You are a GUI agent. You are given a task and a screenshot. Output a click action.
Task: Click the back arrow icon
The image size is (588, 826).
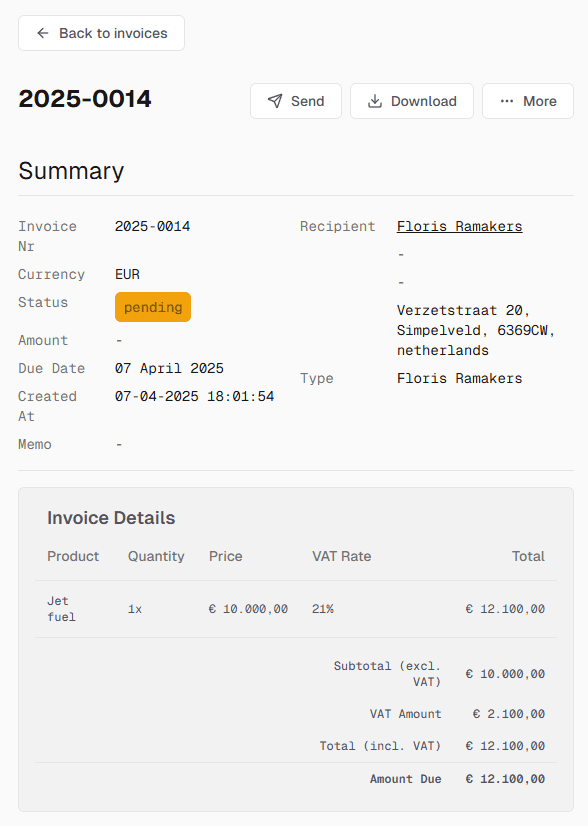point(43,33)
